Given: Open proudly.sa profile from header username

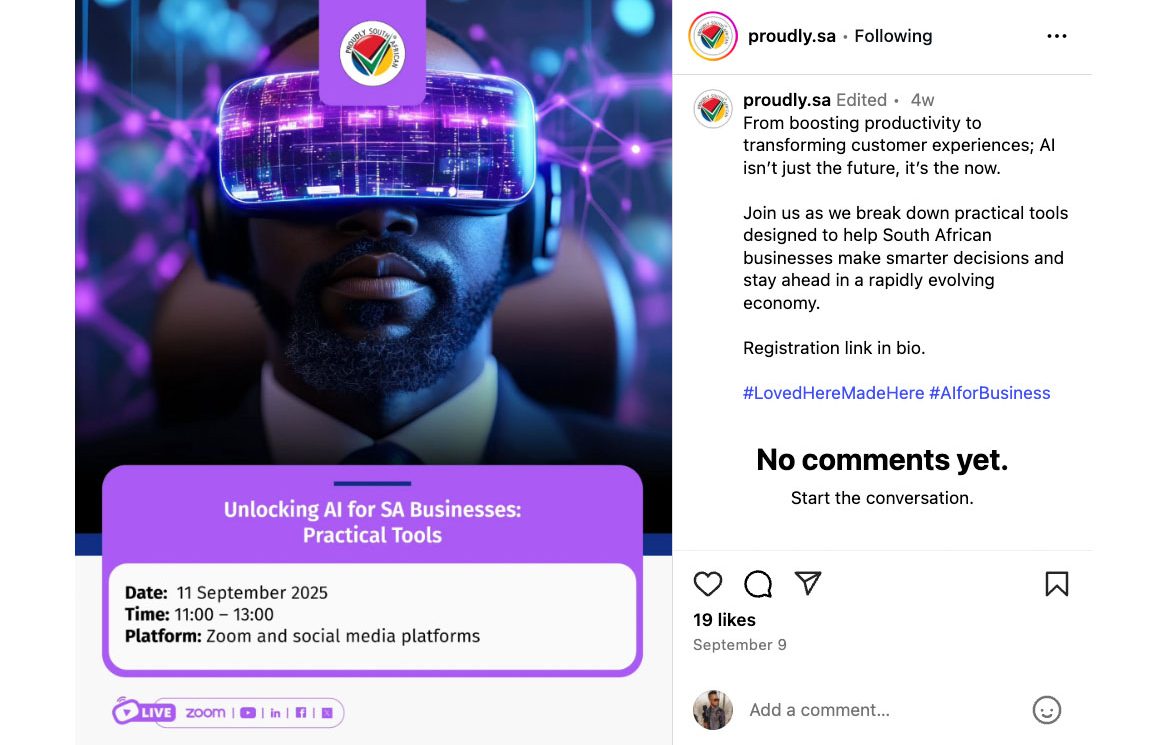Looking at the screenshot, I should [791, 36].
